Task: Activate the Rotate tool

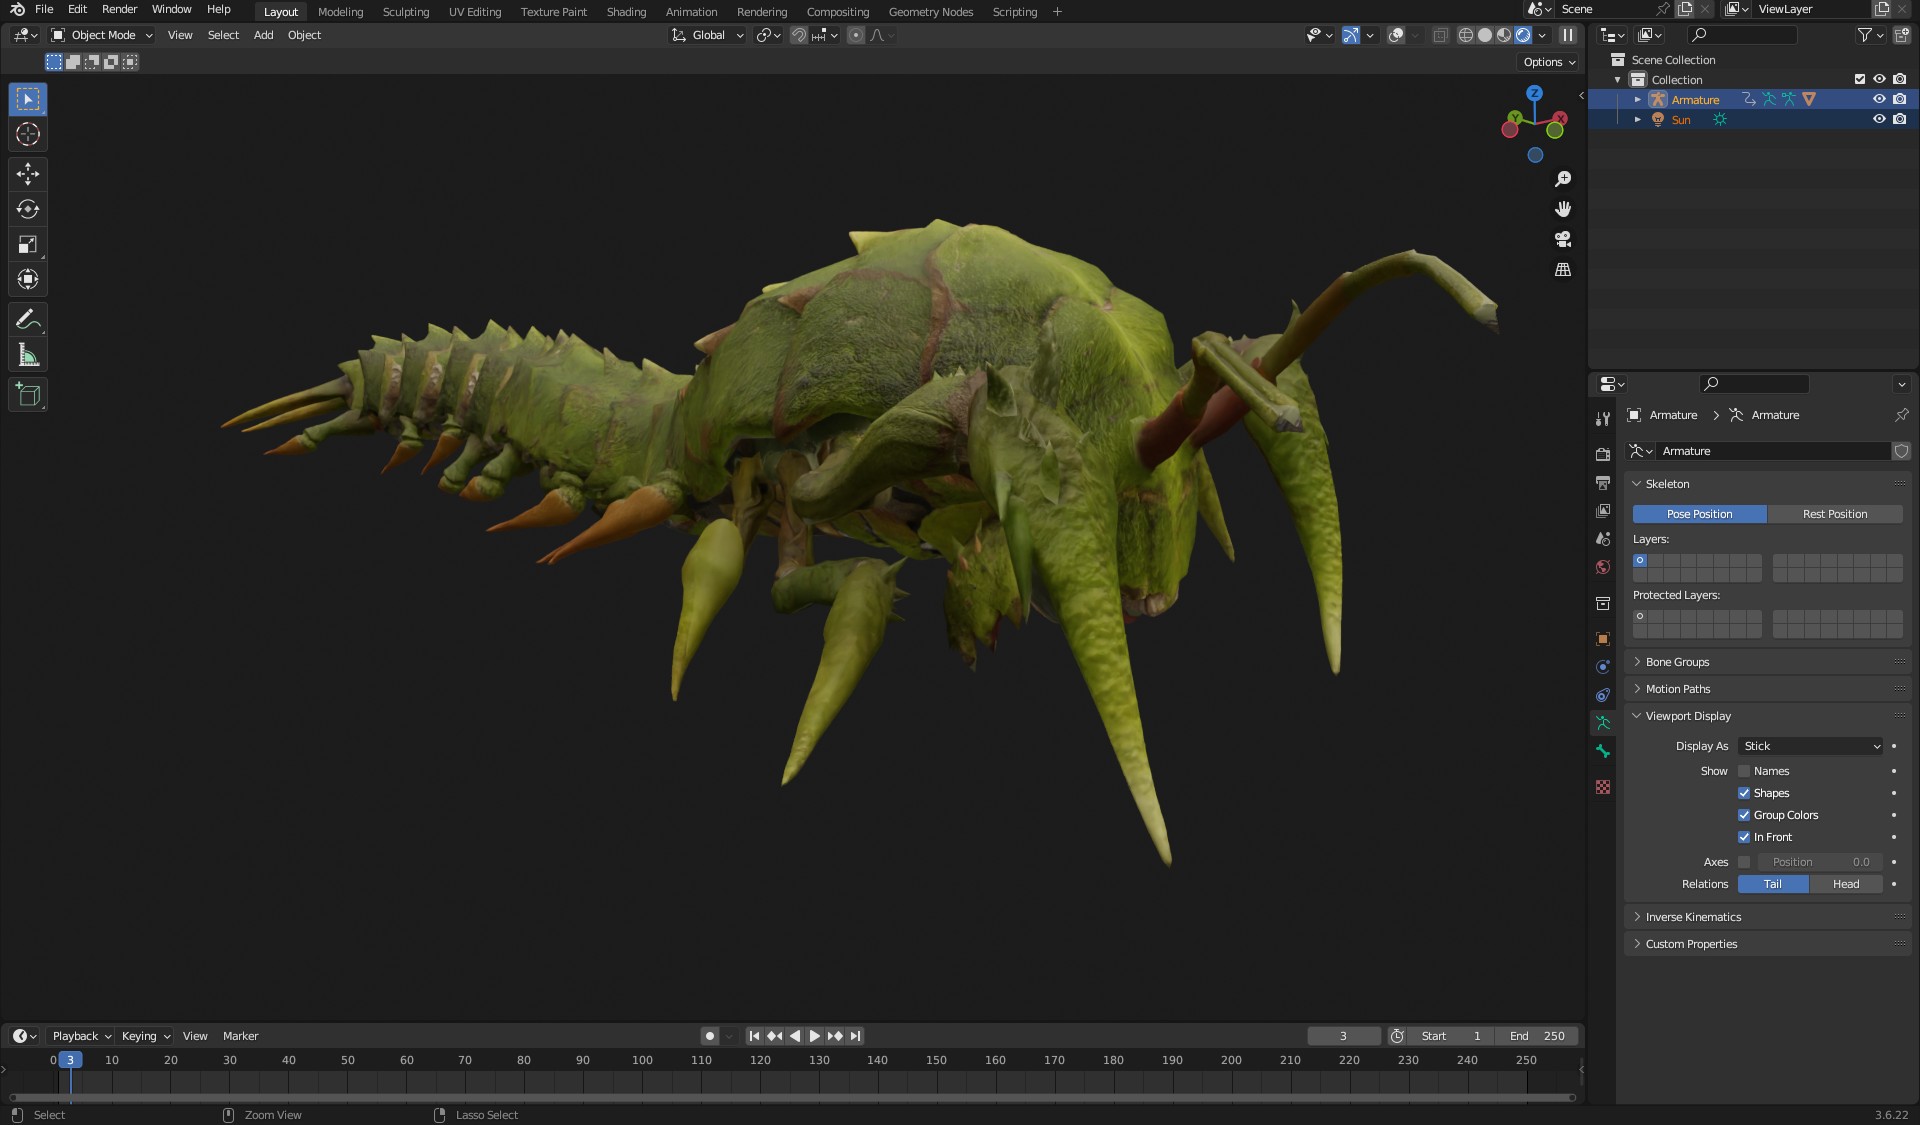Action: click(28, 209)
